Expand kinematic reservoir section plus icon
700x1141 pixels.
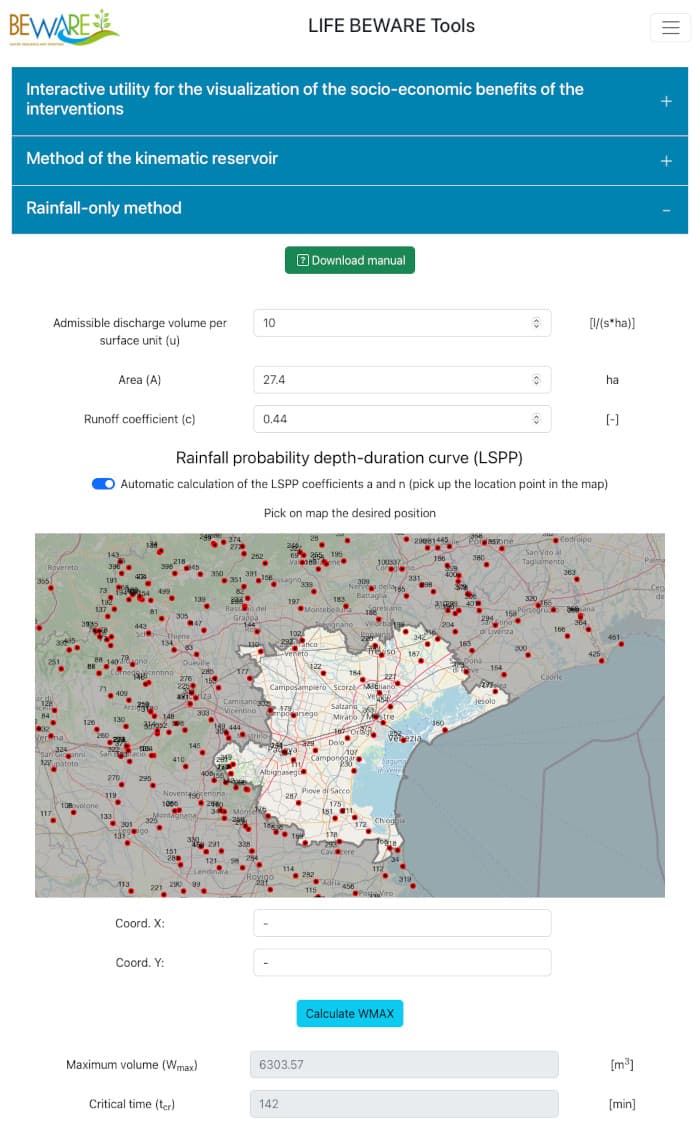point(665,161)
